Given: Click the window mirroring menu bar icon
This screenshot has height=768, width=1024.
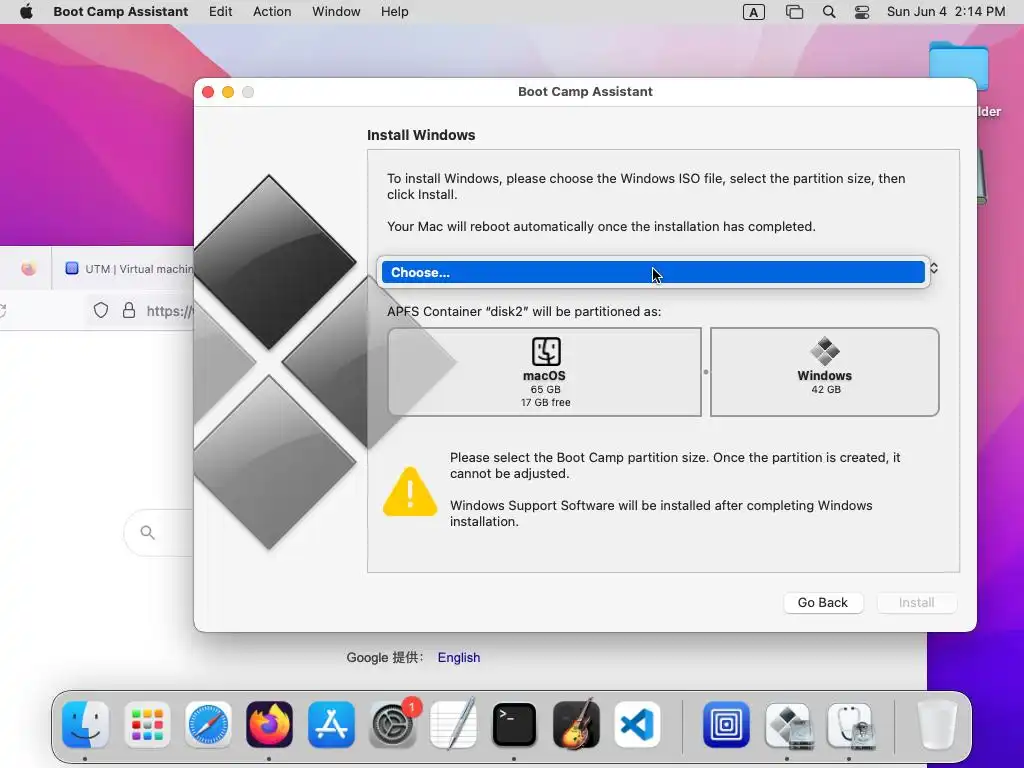Looking at the screenshot, I should point(794,12).
